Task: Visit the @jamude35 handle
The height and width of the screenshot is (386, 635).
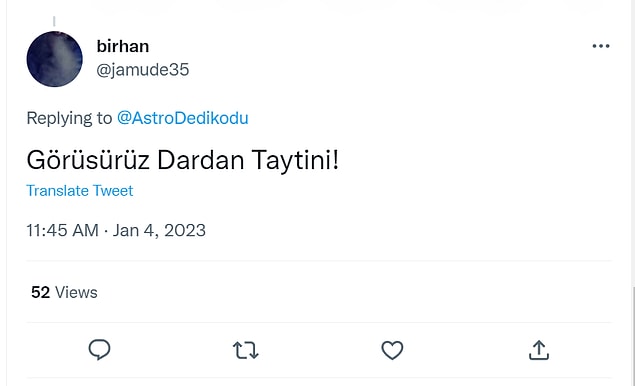Action: click(143, 70)
